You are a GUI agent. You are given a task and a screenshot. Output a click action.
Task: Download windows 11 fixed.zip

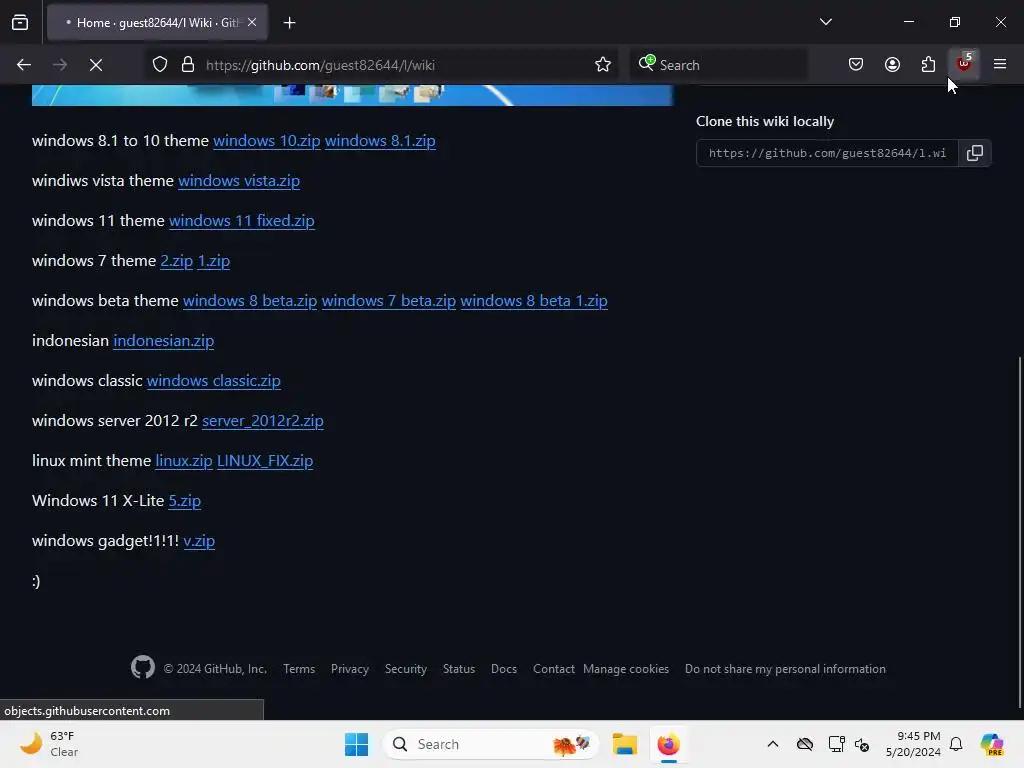(242, 221)
